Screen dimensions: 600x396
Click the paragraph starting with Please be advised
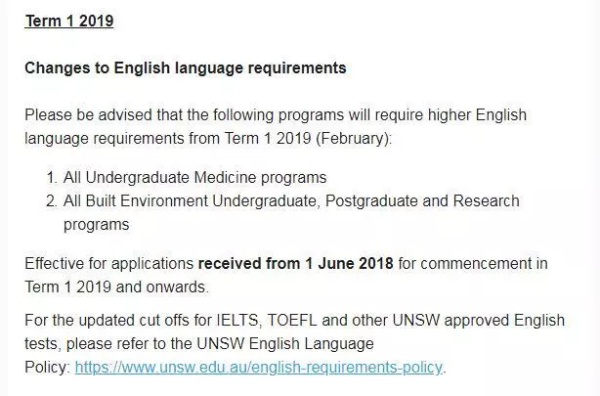[x=276, y=127]
